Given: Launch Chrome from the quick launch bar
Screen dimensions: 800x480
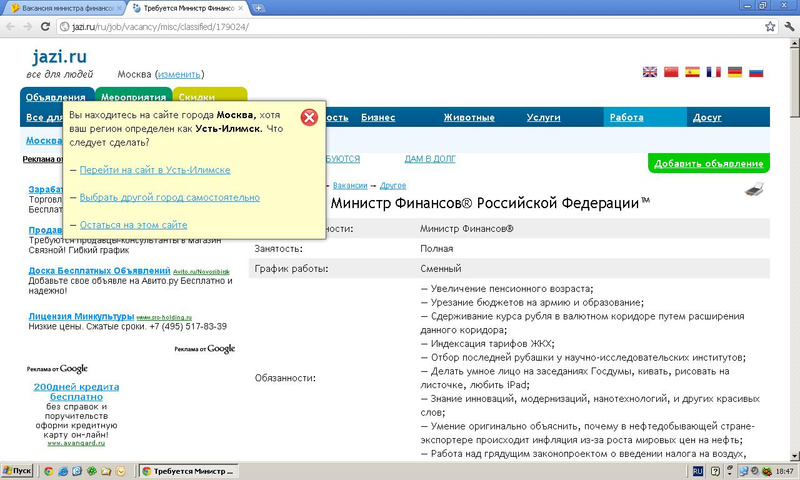Looking at the screenshot, I should tap(48, 471).
